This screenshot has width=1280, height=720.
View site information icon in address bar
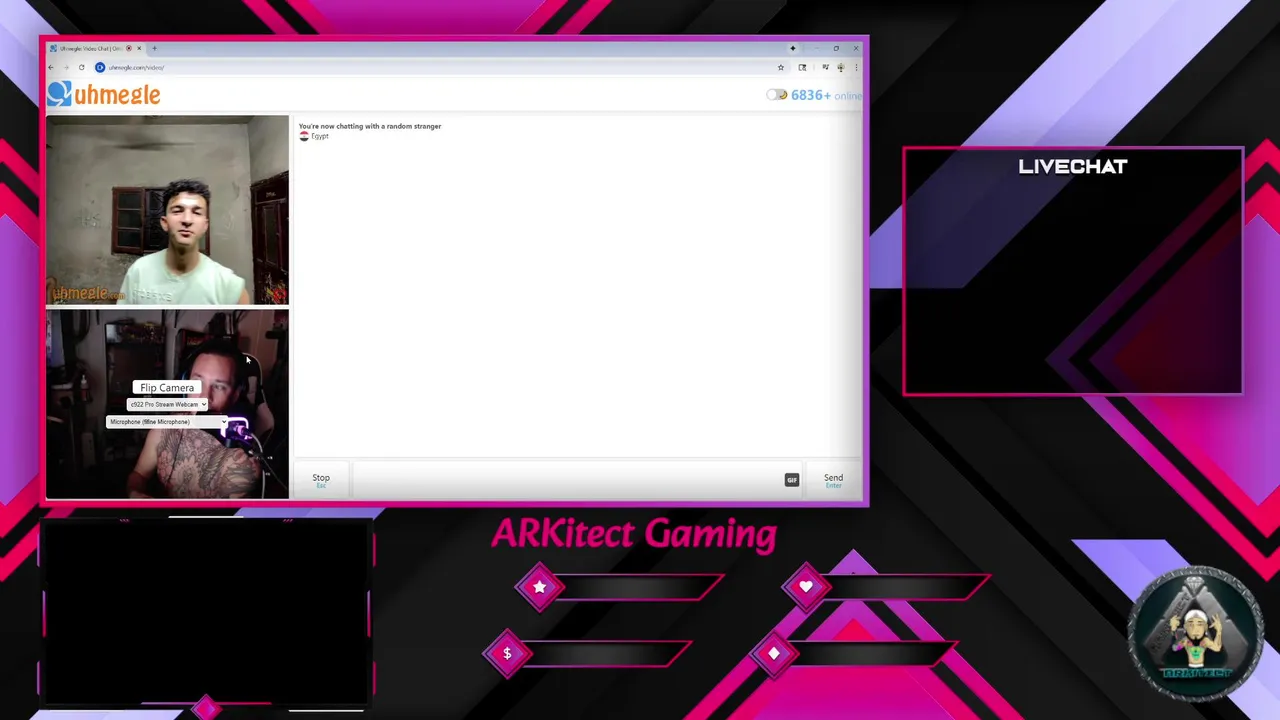coord(100,67)
